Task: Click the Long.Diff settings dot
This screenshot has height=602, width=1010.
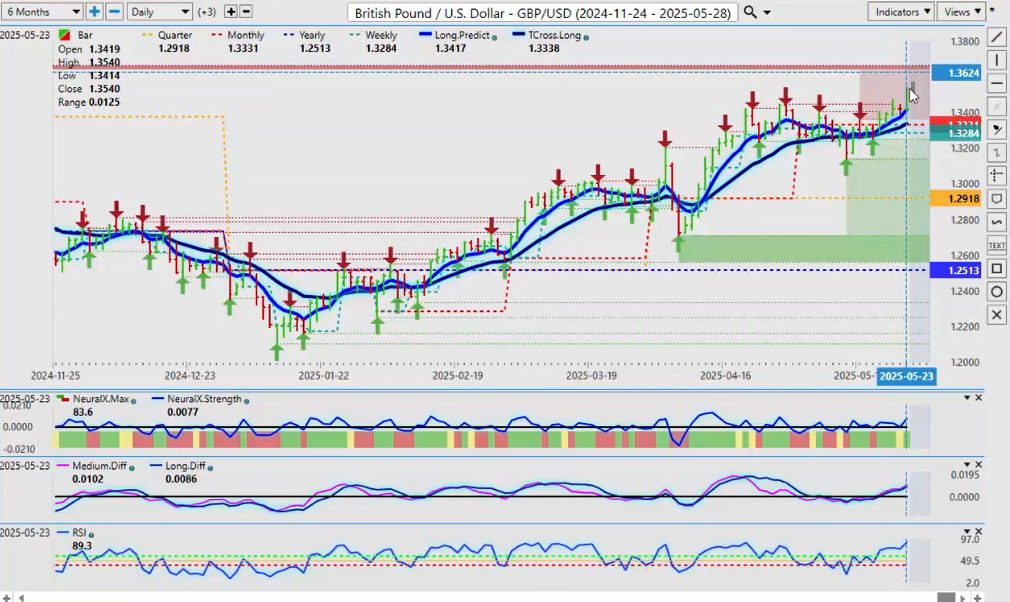Action: coord(210,468)
